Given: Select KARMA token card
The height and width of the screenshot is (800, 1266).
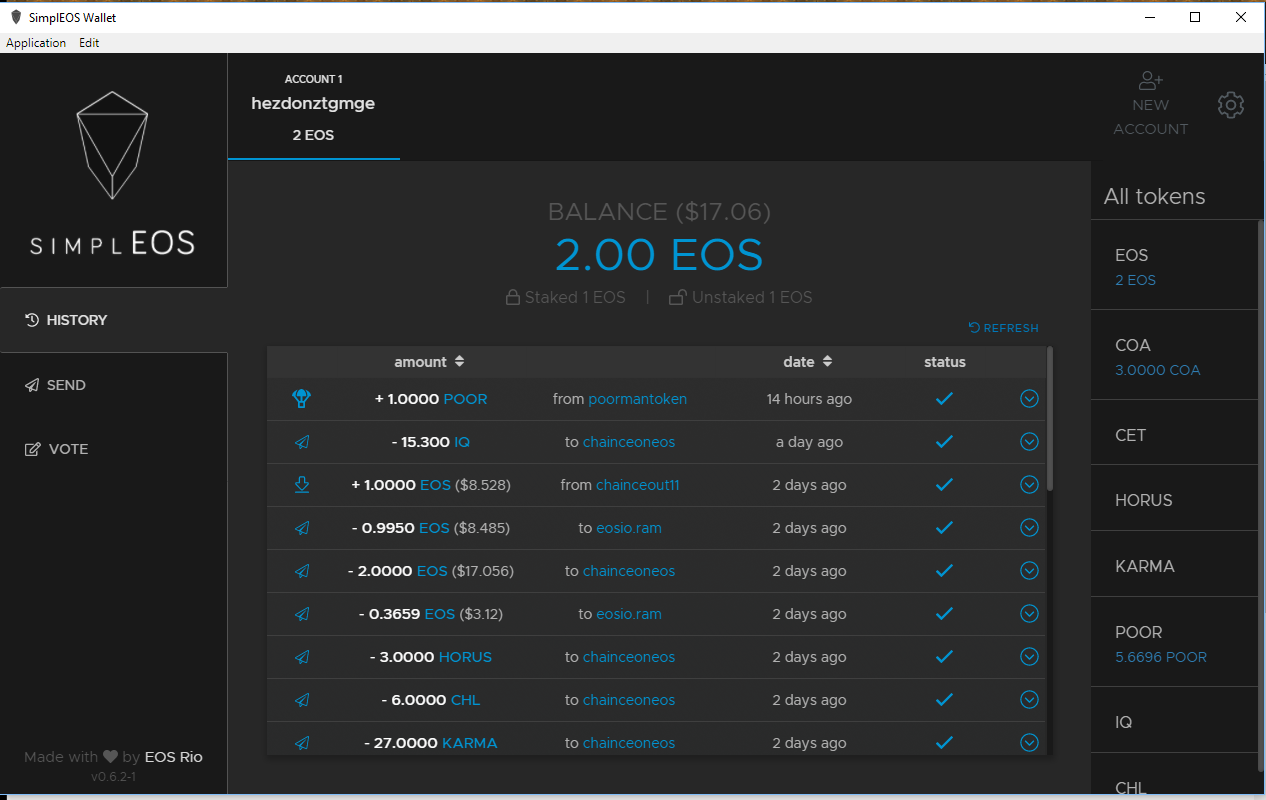Looking at the screenshot, I should (1174, 564).
